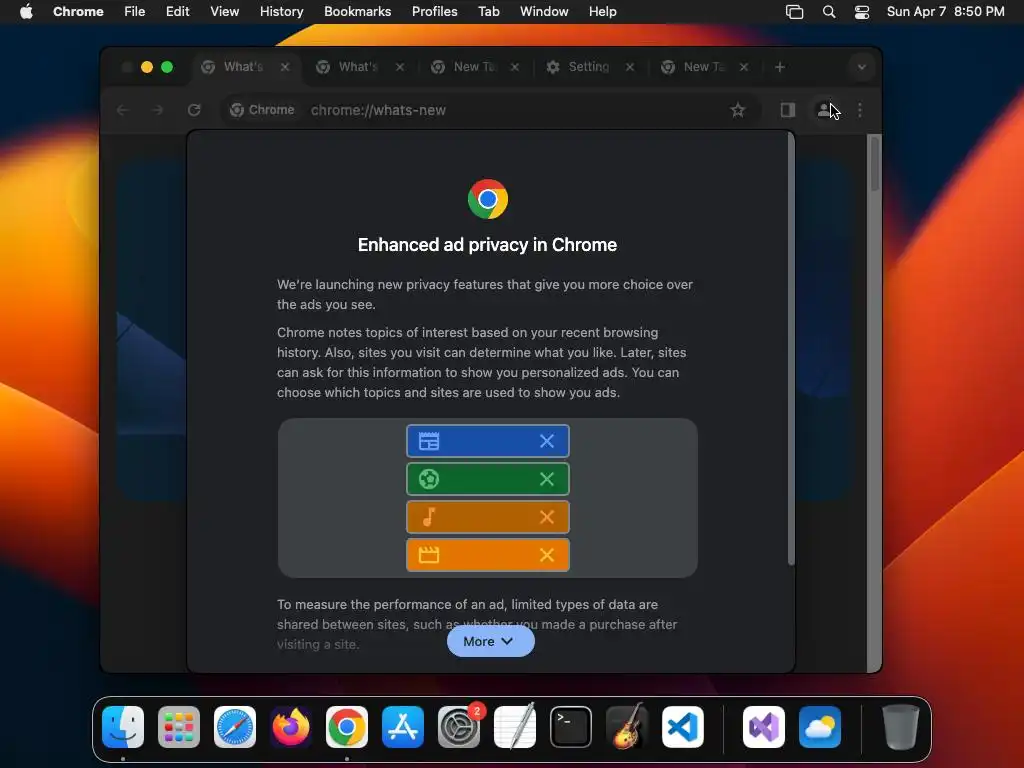Open the View menu
Image resolution: width=1024 pixels, height=768 pixels.
tap(224, 11)
